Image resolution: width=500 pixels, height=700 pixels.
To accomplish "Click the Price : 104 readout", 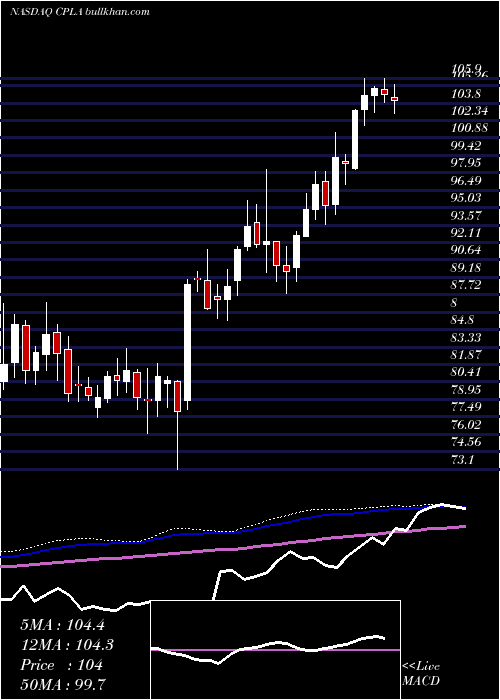I will coord(62,665).
